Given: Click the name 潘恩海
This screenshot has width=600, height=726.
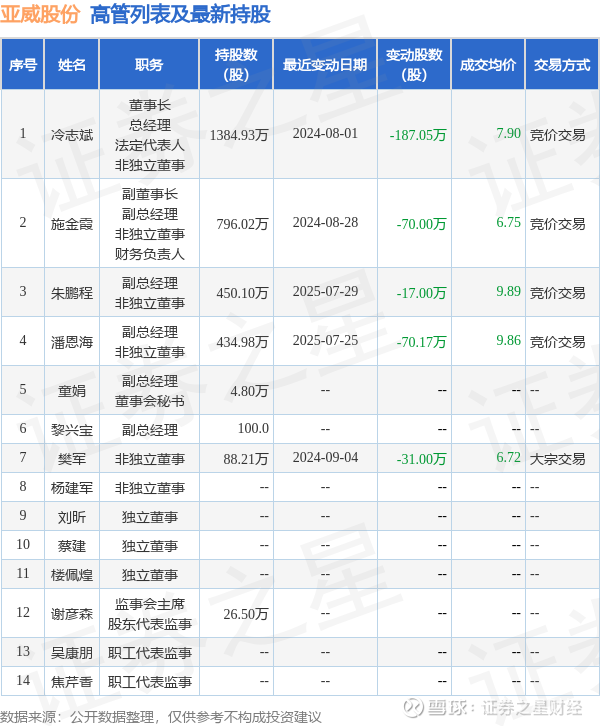Looking at the screenshot, I should (x=72, y=342).
